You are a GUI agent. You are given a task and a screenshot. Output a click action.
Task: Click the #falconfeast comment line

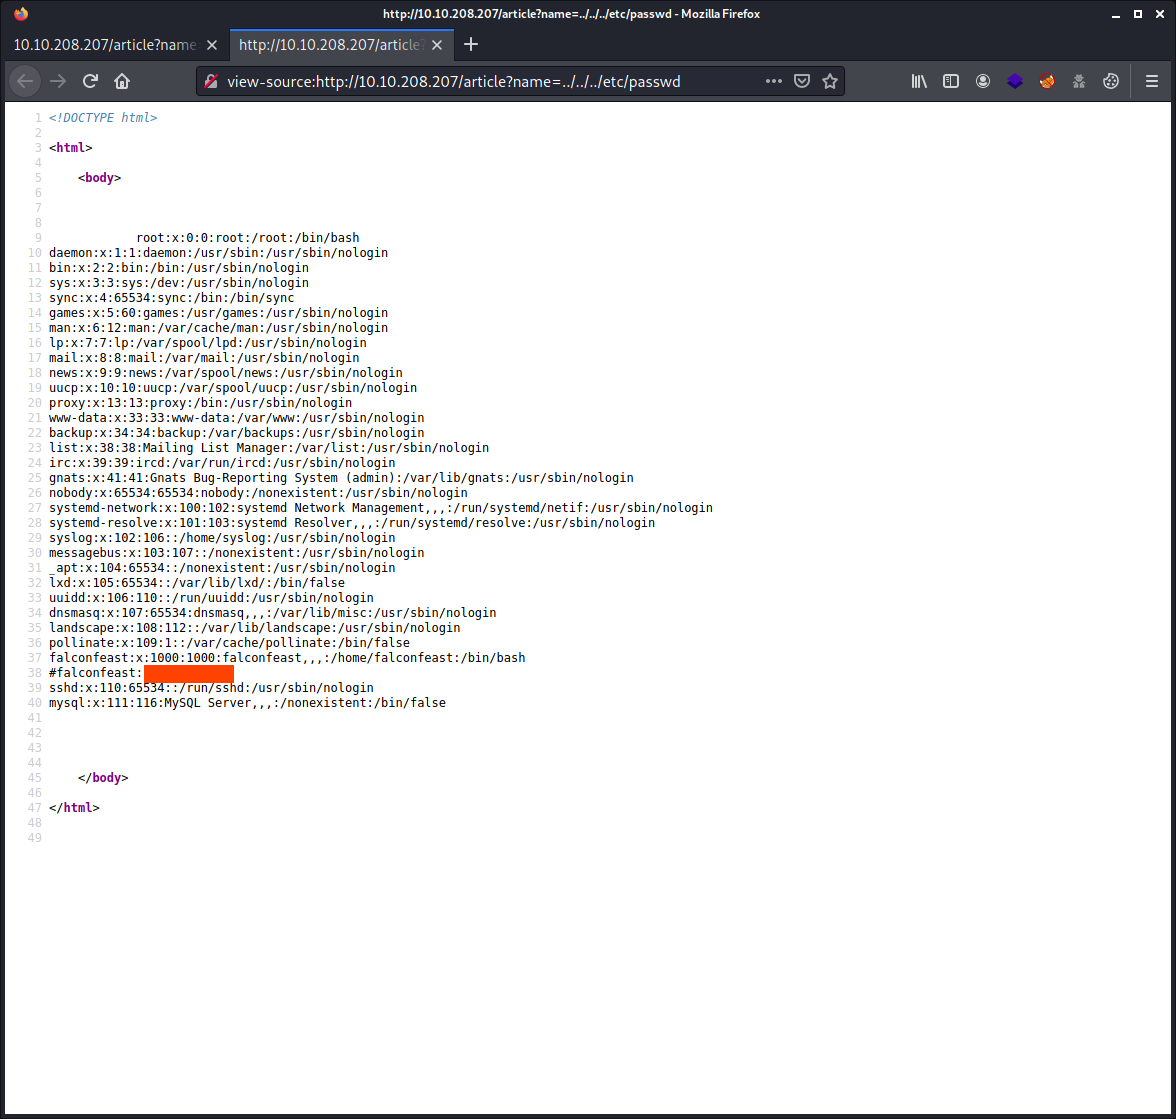tap(141, 673)
